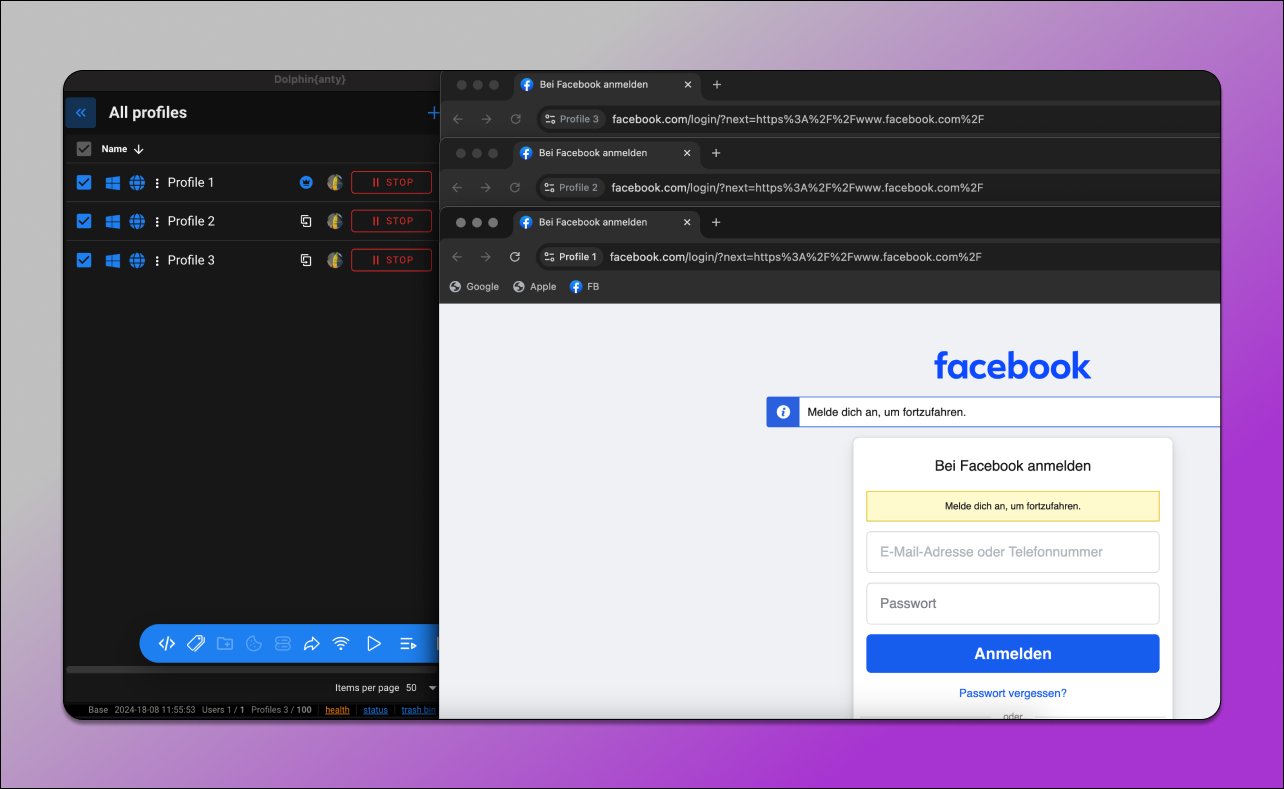Toggle the select-all checkbox in the Name header

[84, 149]
